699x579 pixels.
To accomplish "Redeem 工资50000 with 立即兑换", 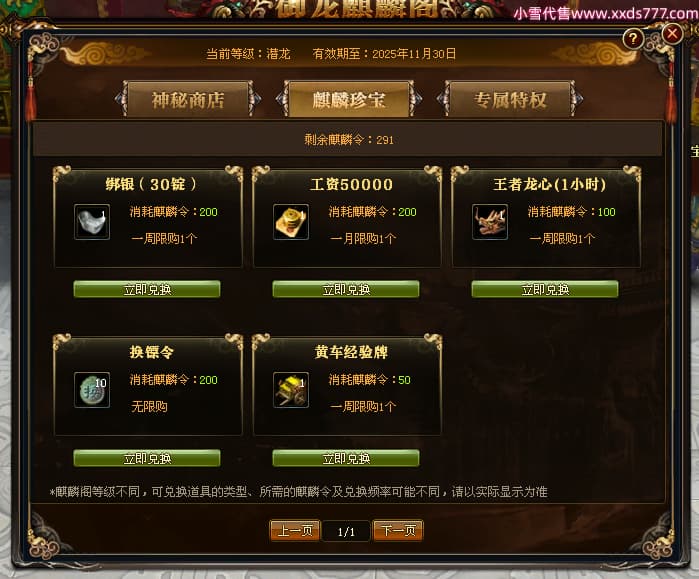I will 346,289.
